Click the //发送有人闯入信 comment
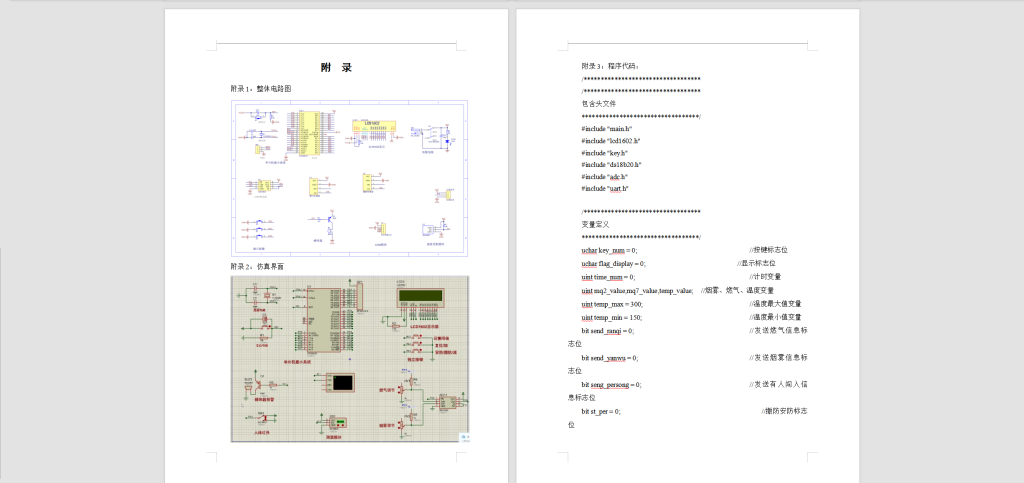 point(778,384)
